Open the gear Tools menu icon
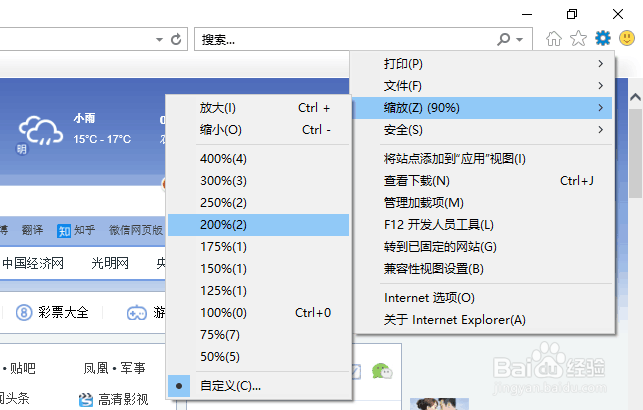643x410 pixels. [602, 39]
